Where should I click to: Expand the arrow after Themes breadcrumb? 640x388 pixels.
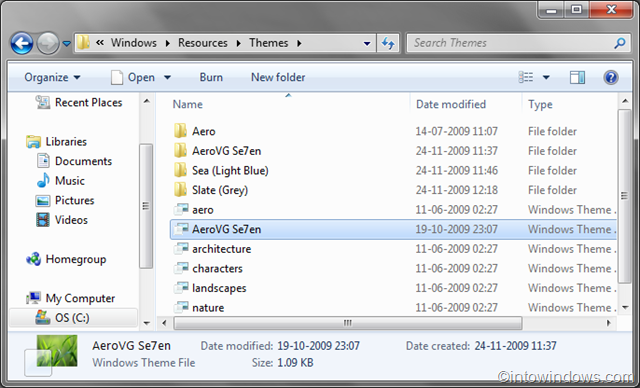[x=299, y=43]
